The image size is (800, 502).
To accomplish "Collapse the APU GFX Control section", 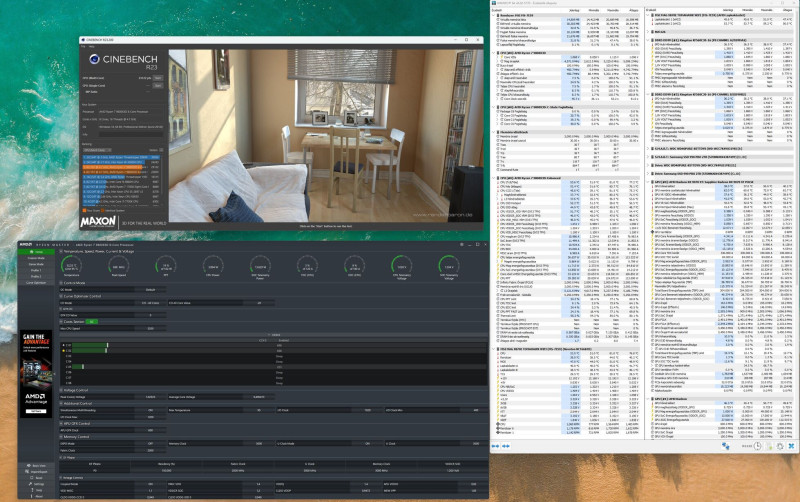I will click(x=61, y=423).
